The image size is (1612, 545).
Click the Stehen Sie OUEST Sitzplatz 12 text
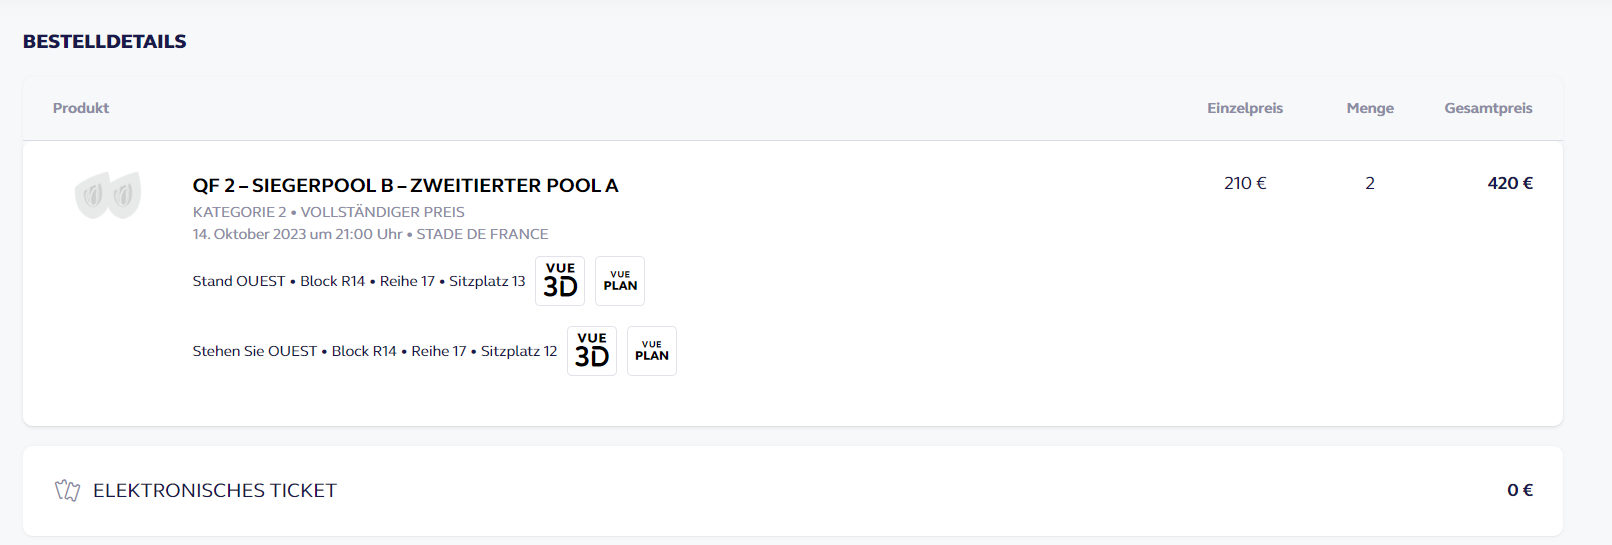point(374,351)
